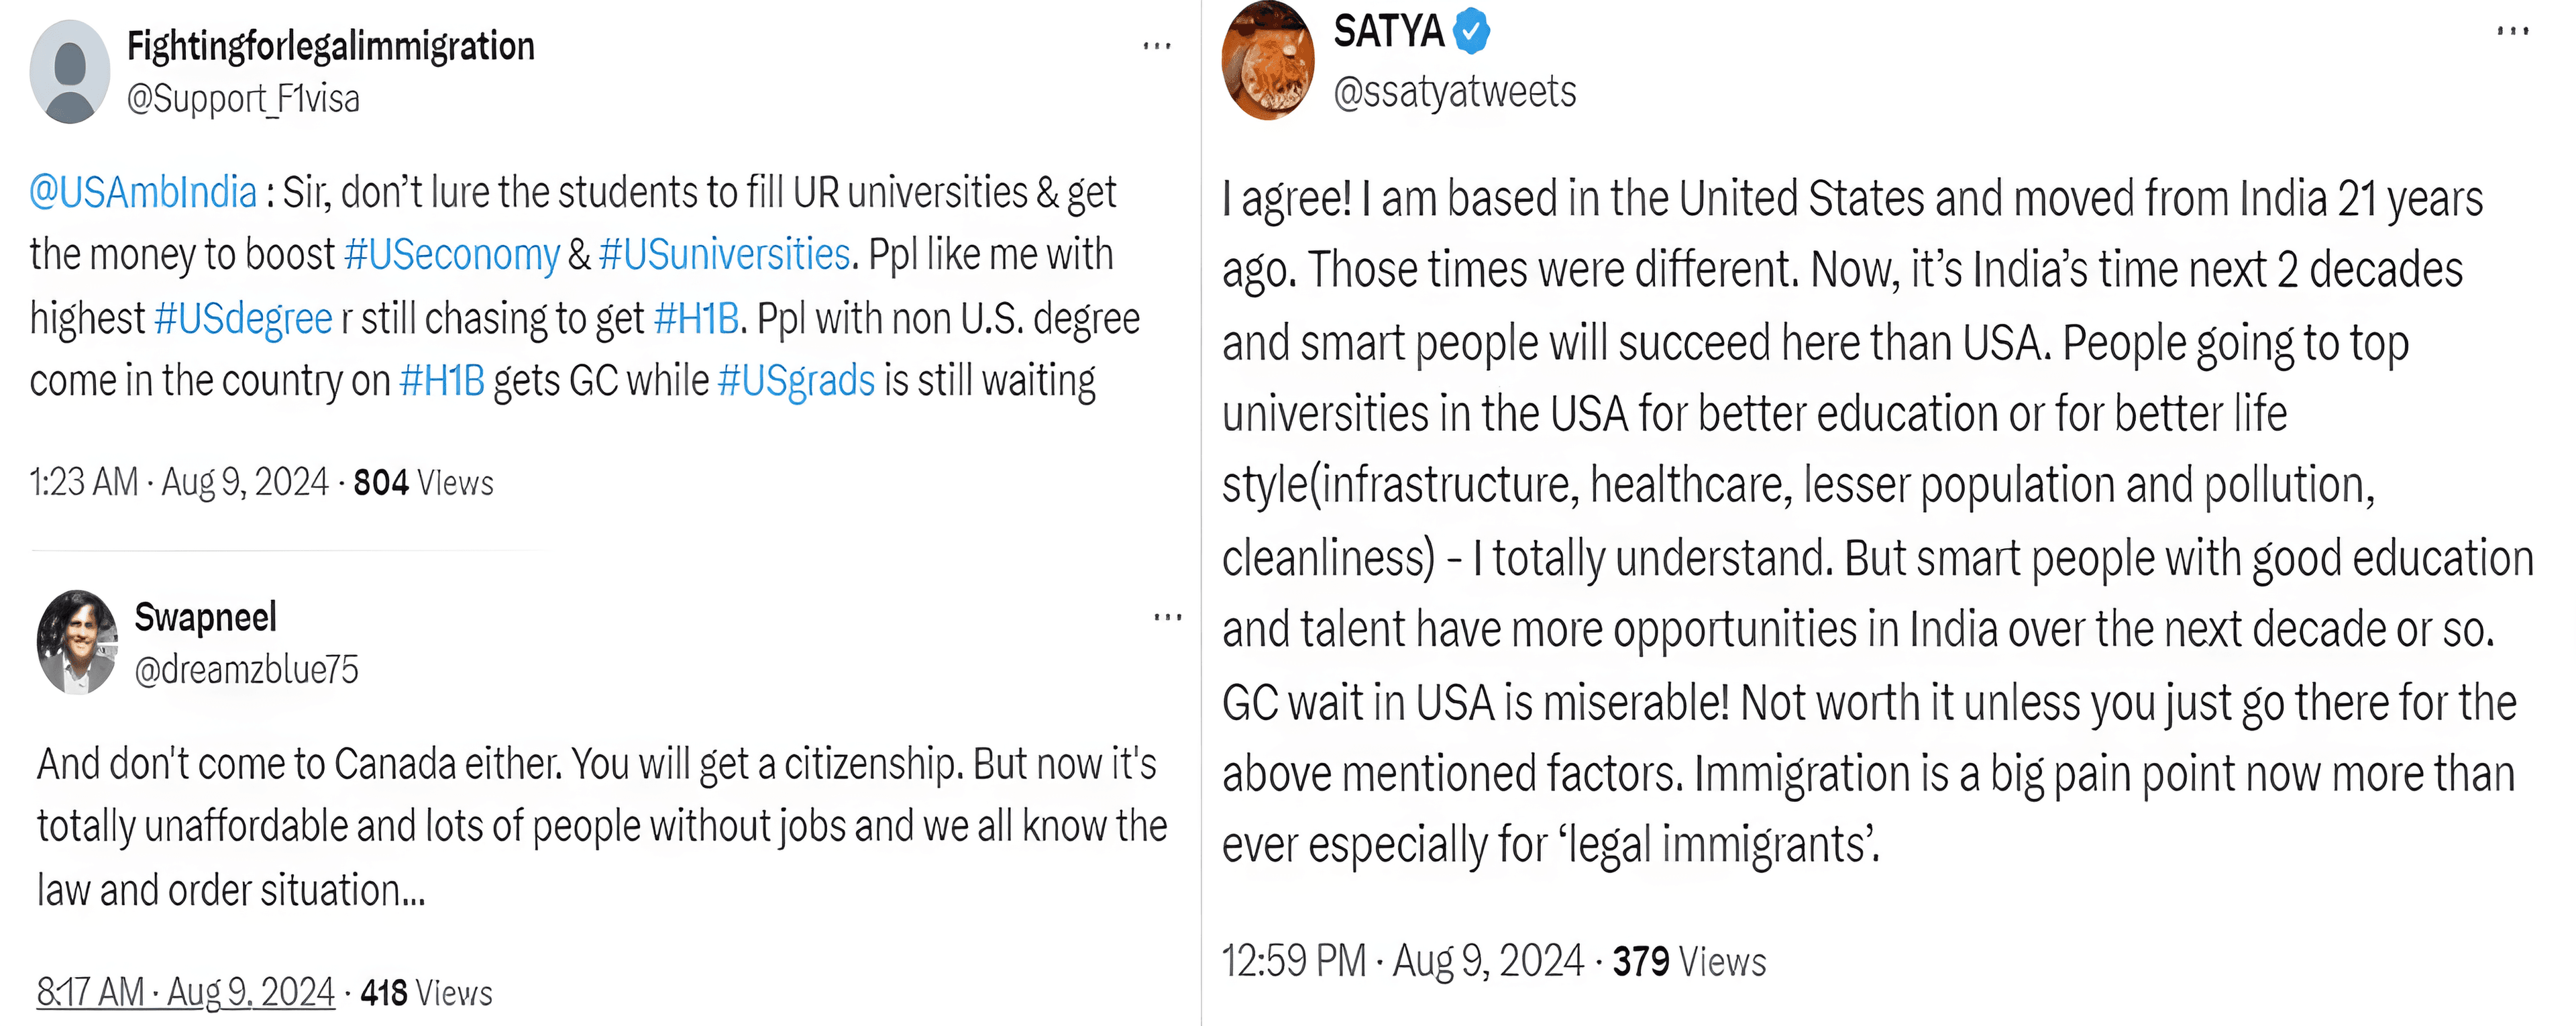Open Fightingforlegalimmigration's default profile avatar

pos(69,72)
